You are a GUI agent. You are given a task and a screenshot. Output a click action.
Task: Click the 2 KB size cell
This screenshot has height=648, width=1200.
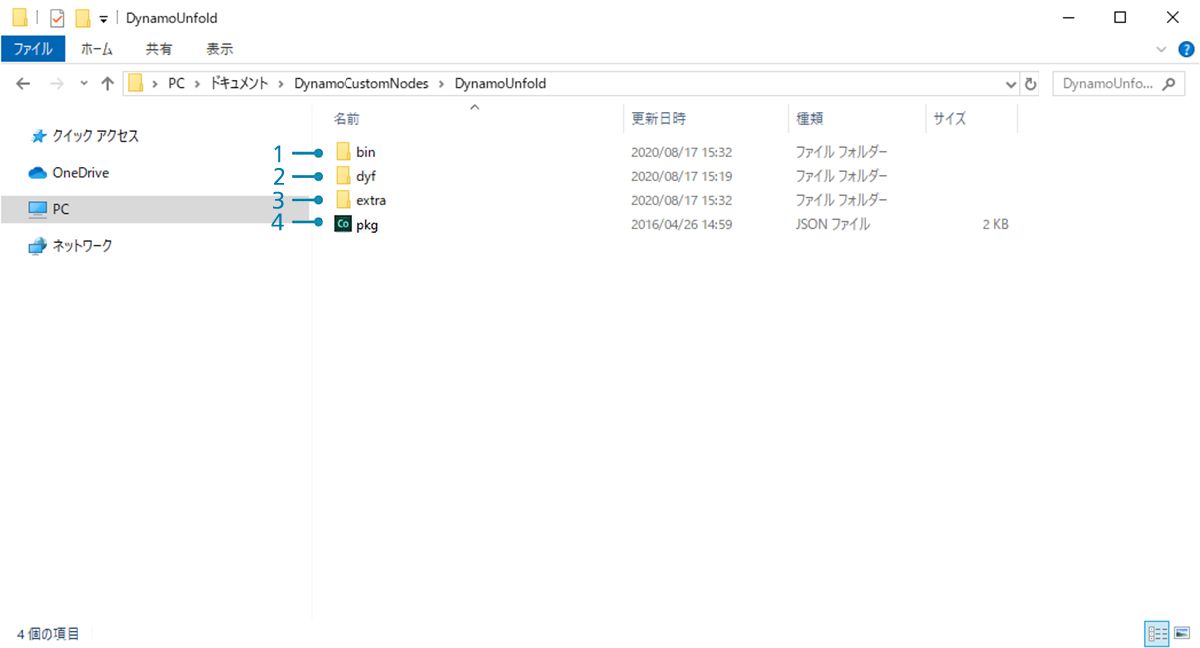[995, 225]
